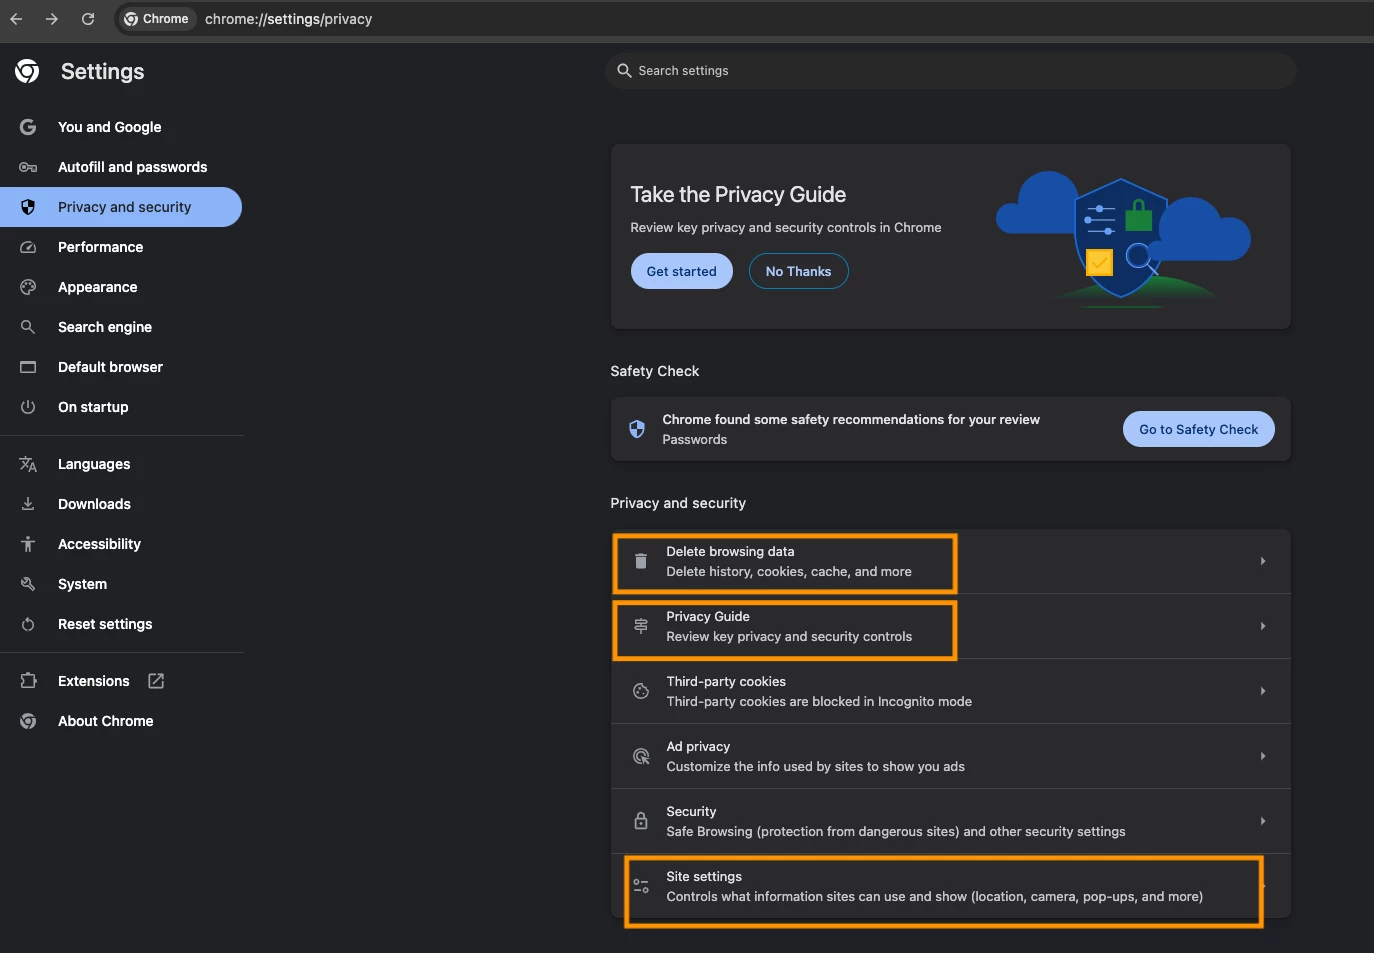Click the trash icon for Delete browsing data
Viewport: 1374px width, 953px height.
[641, 561]
